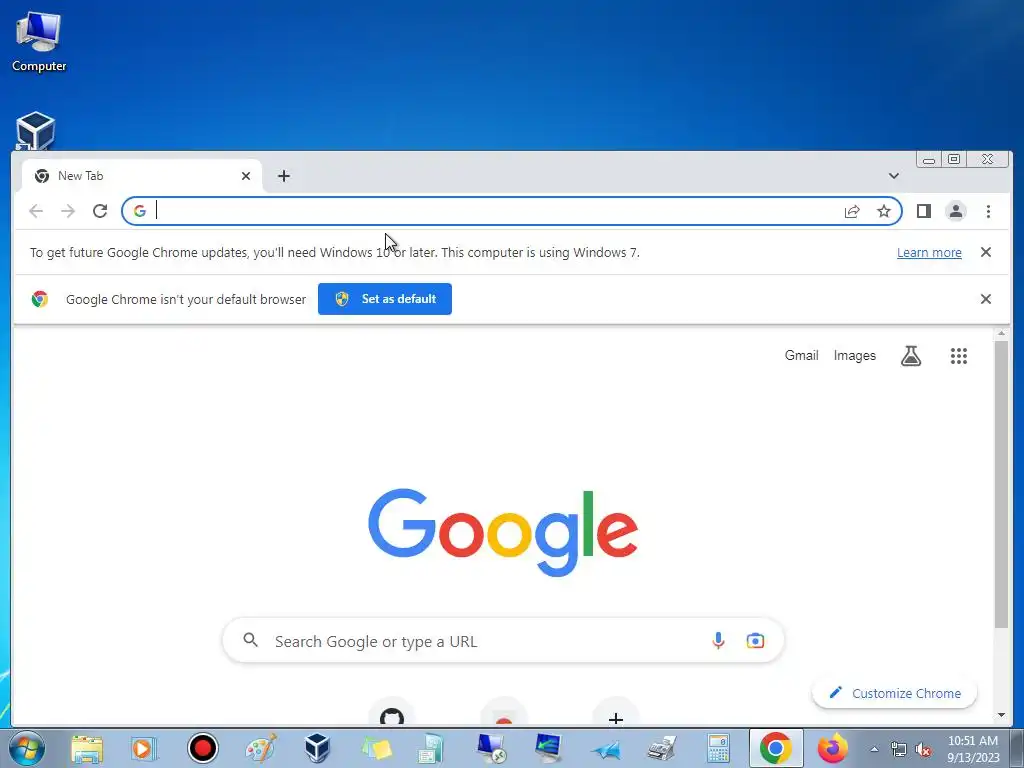The image size is (1024, 768).
Task: Open the Images link
Action: point(854,355)
